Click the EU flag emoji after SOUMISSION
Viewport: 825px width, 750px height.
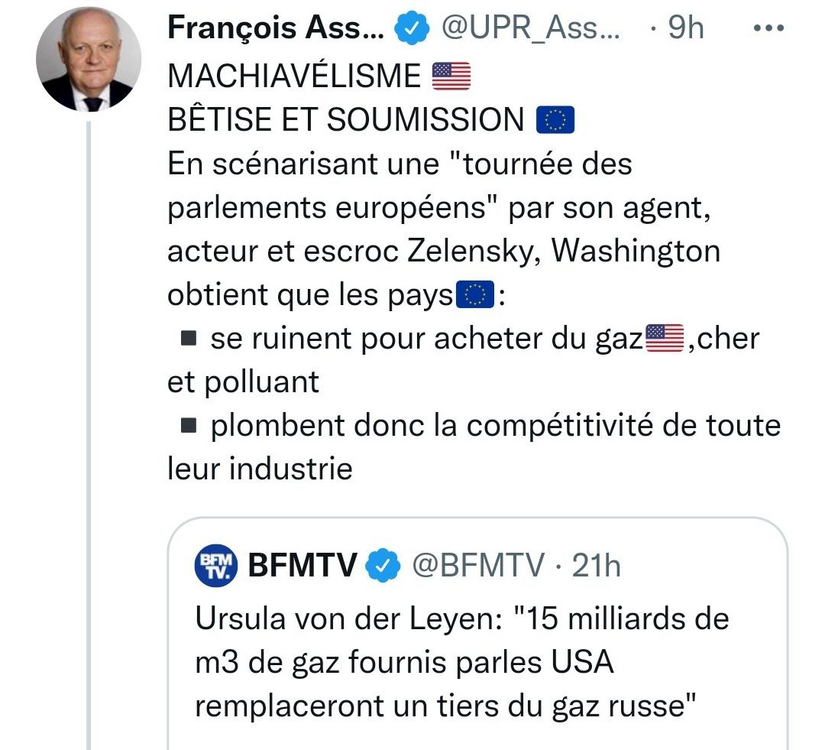click(554, 120)
